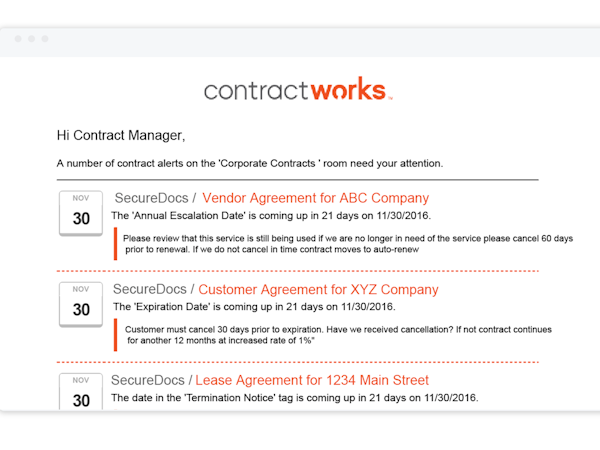600x450 pixels.
Task: Open Vendor Agreement for ABC Company link
Action: [x=315, y=198]
